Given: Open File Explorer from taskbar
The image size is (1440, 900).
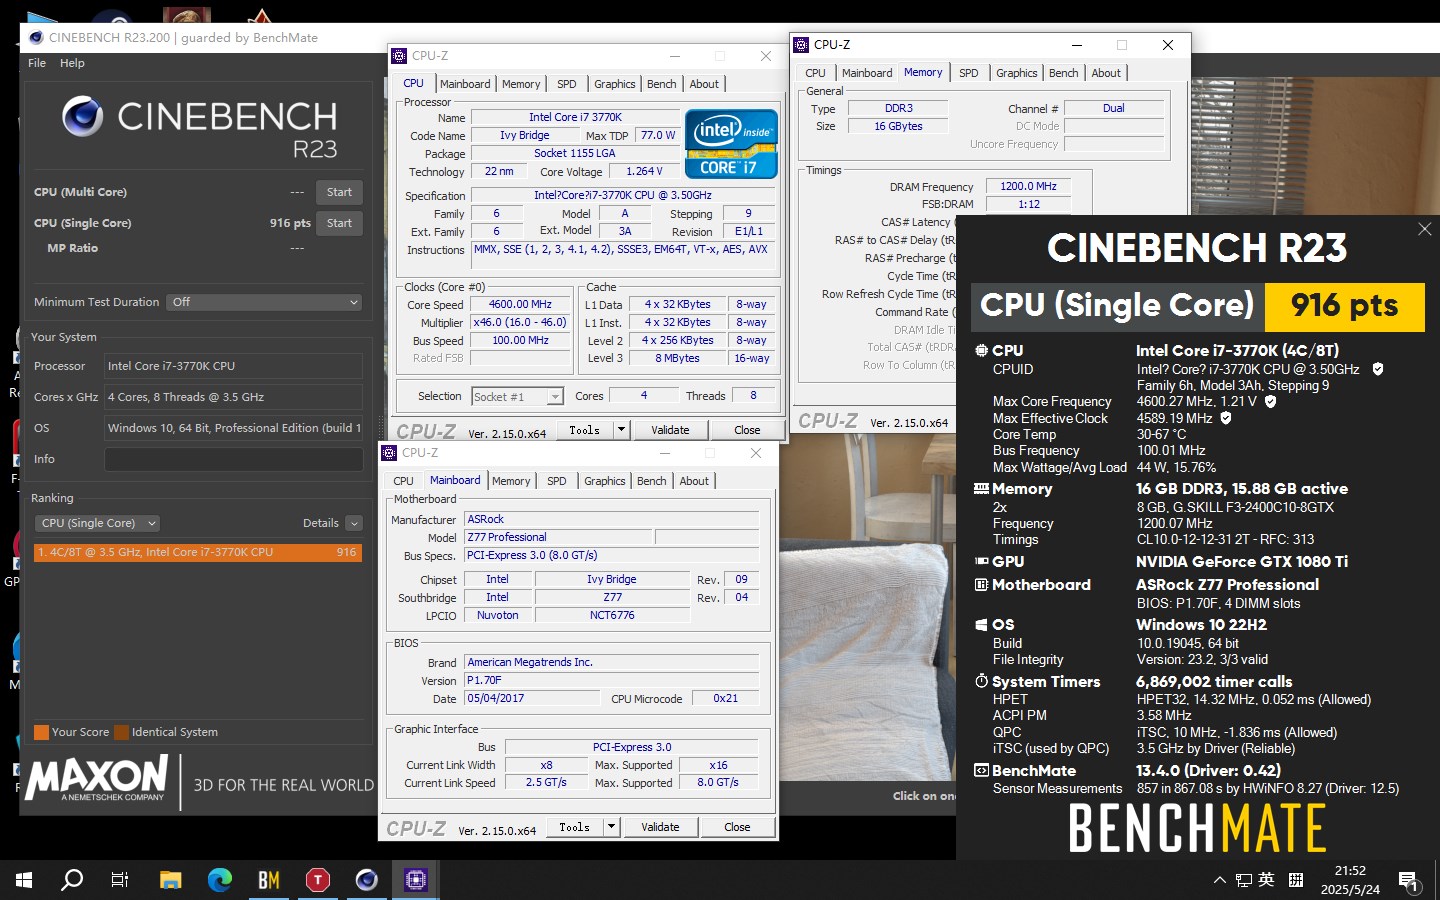Looking at the screenshot, I should pos(171,880).
